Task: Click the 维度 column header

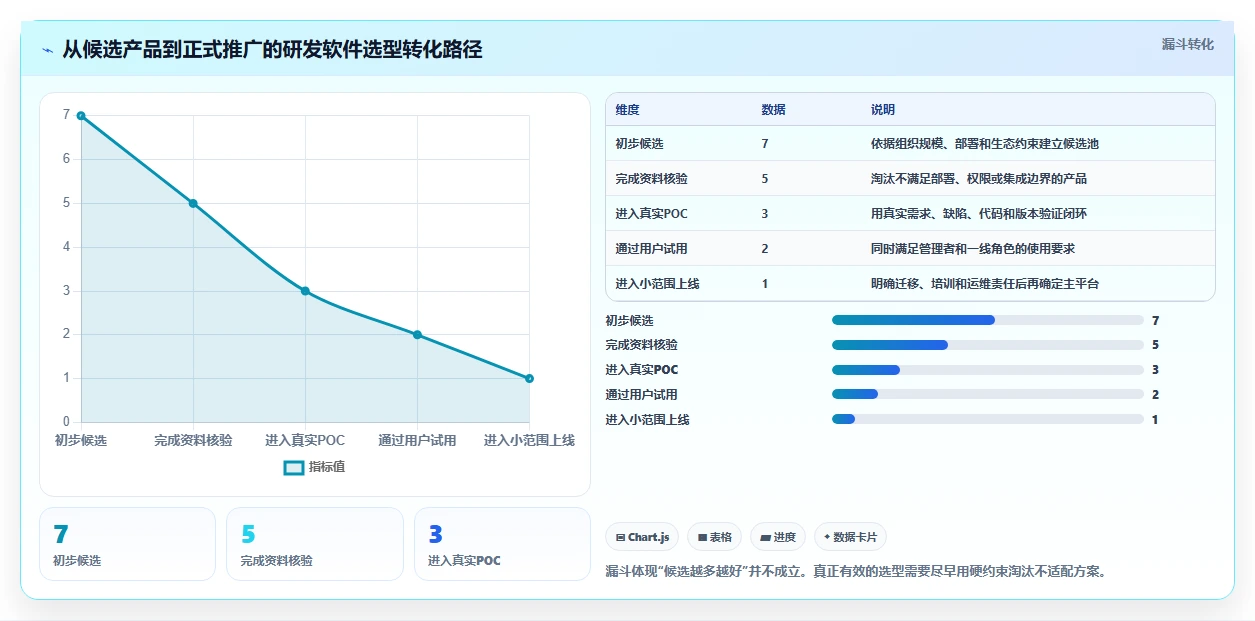Action: [x=627, y=110]
